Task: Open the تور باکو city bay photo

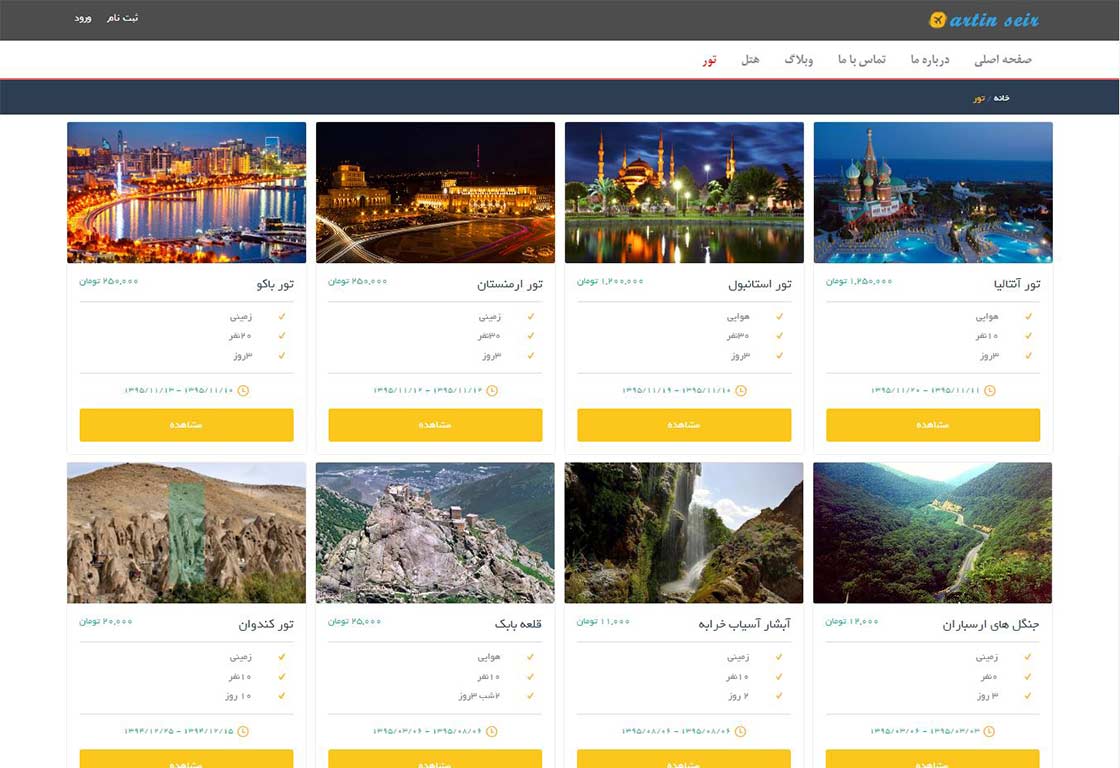Action: click(186, 192)
